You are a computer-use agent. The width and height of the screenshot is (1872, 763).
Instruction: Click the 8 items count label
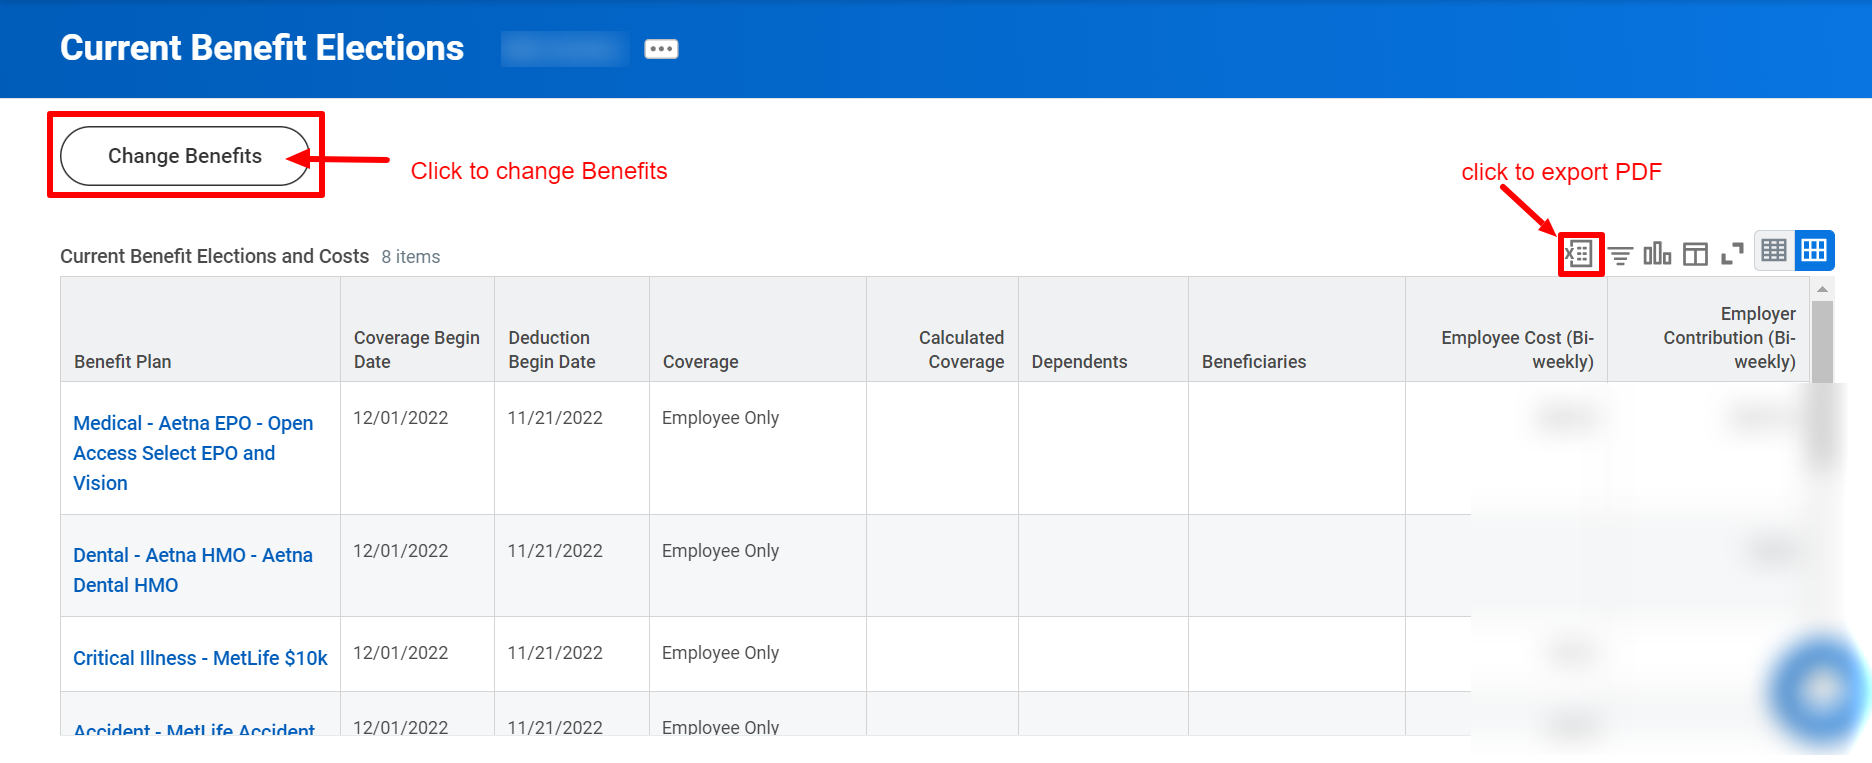(411, 257)
